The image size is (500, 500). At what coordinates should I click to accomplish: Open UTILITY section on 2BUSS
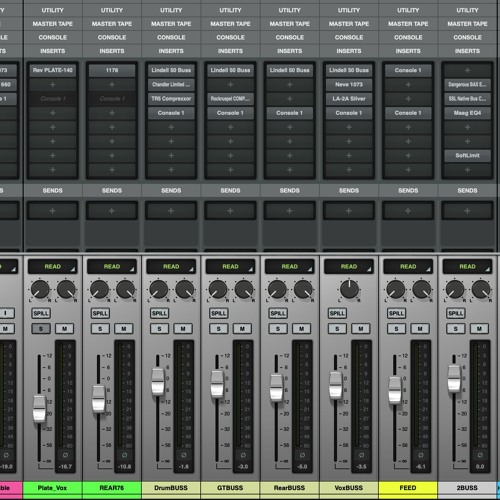(x=467, y=10)
